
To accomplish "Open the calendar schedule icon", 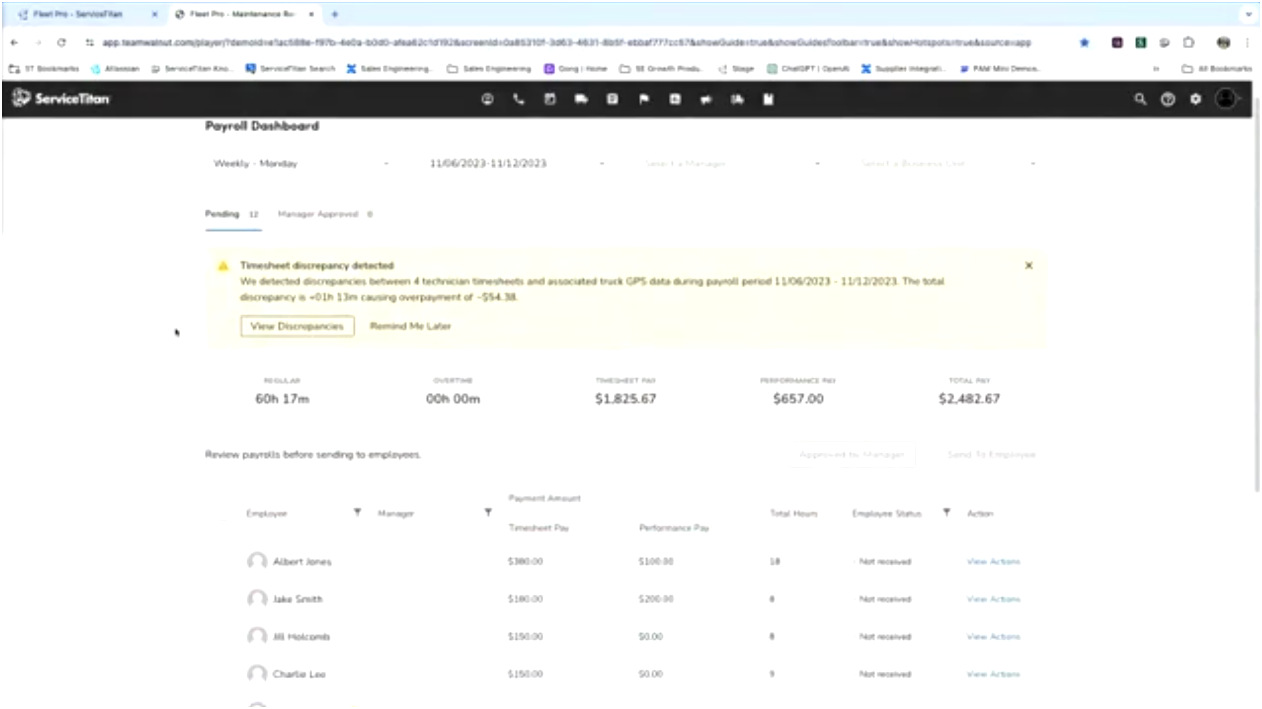I will coord(549,99).
